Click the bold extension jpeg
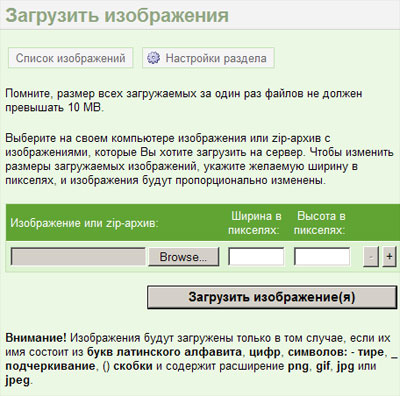Viewport: 400px width, 396px height. pos(18,381)
